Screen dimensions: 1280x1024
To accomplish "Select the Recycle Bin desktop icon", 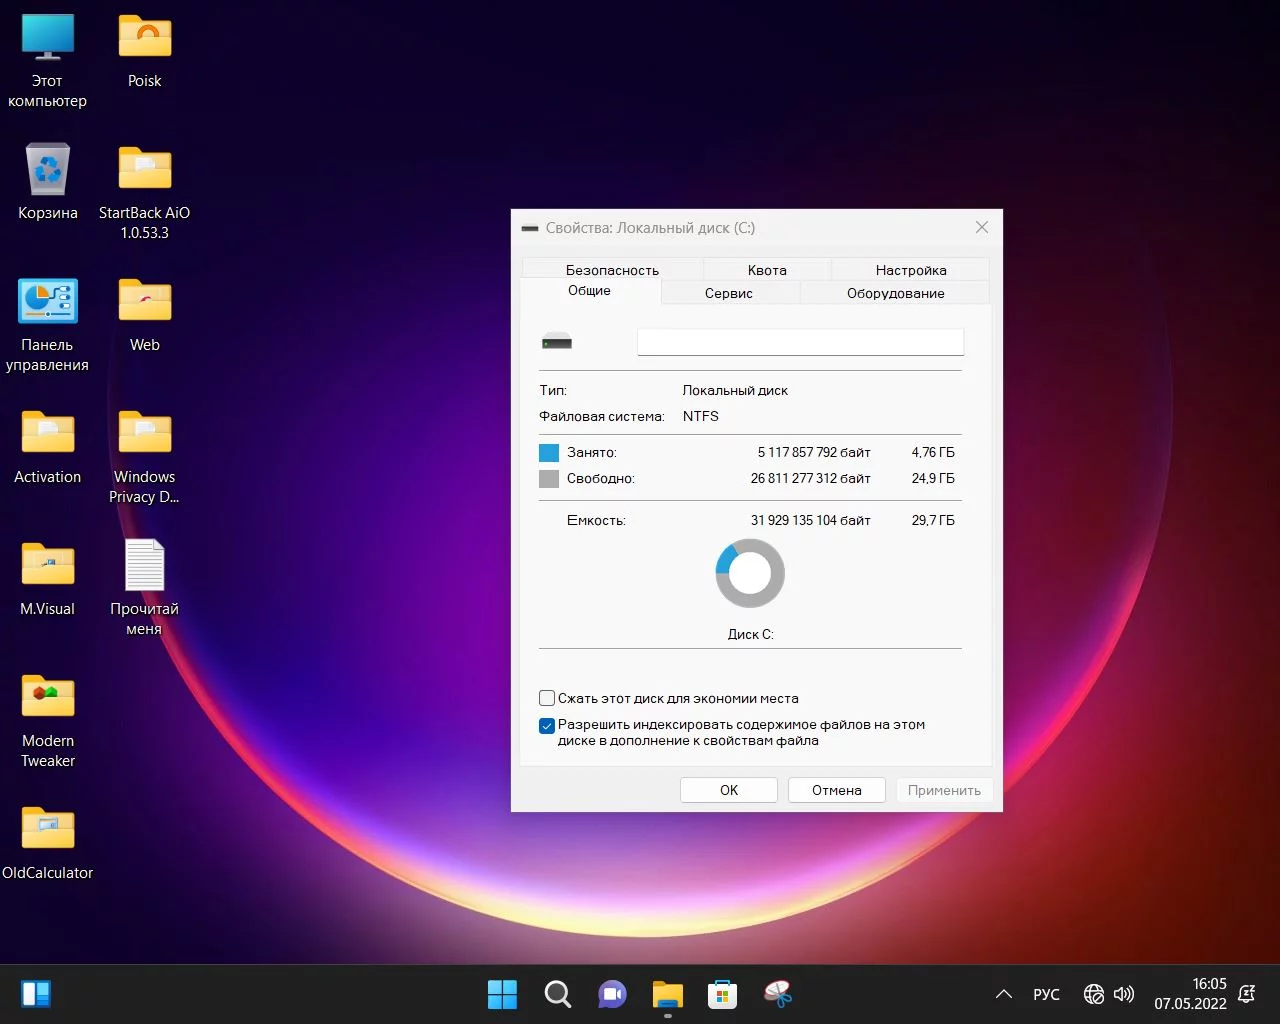I will click(47, 170).
